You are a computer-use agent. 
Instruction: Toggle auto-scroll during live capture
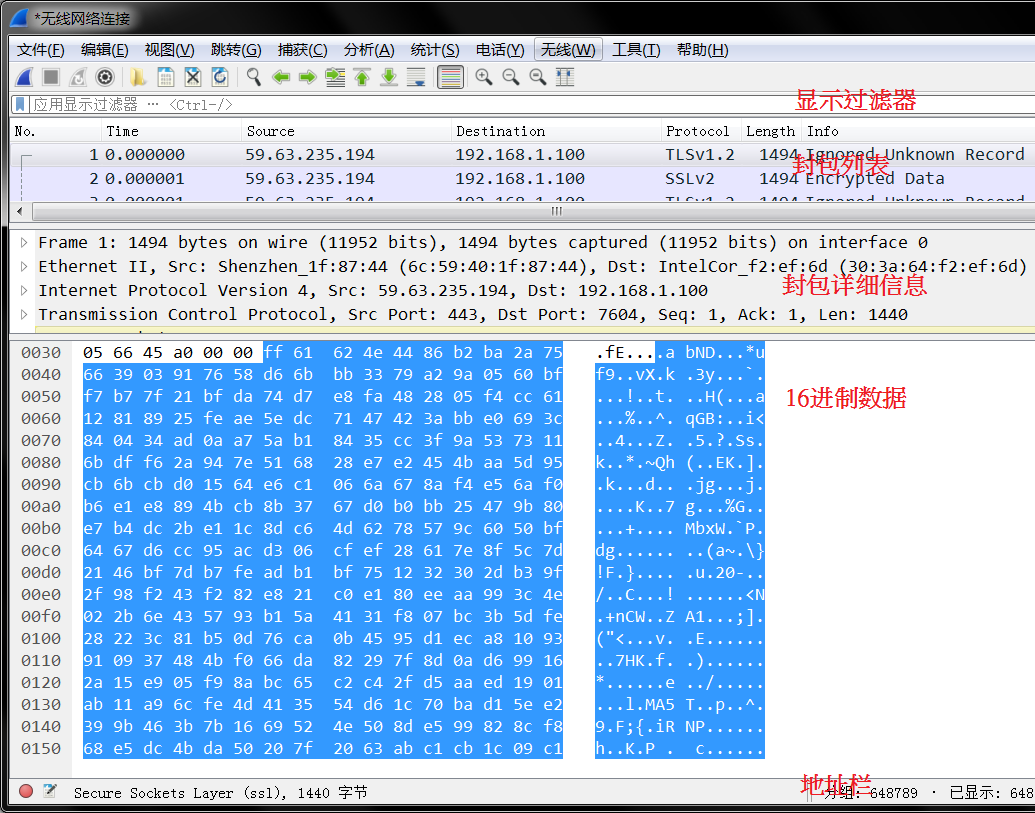(x=416, y=77)
